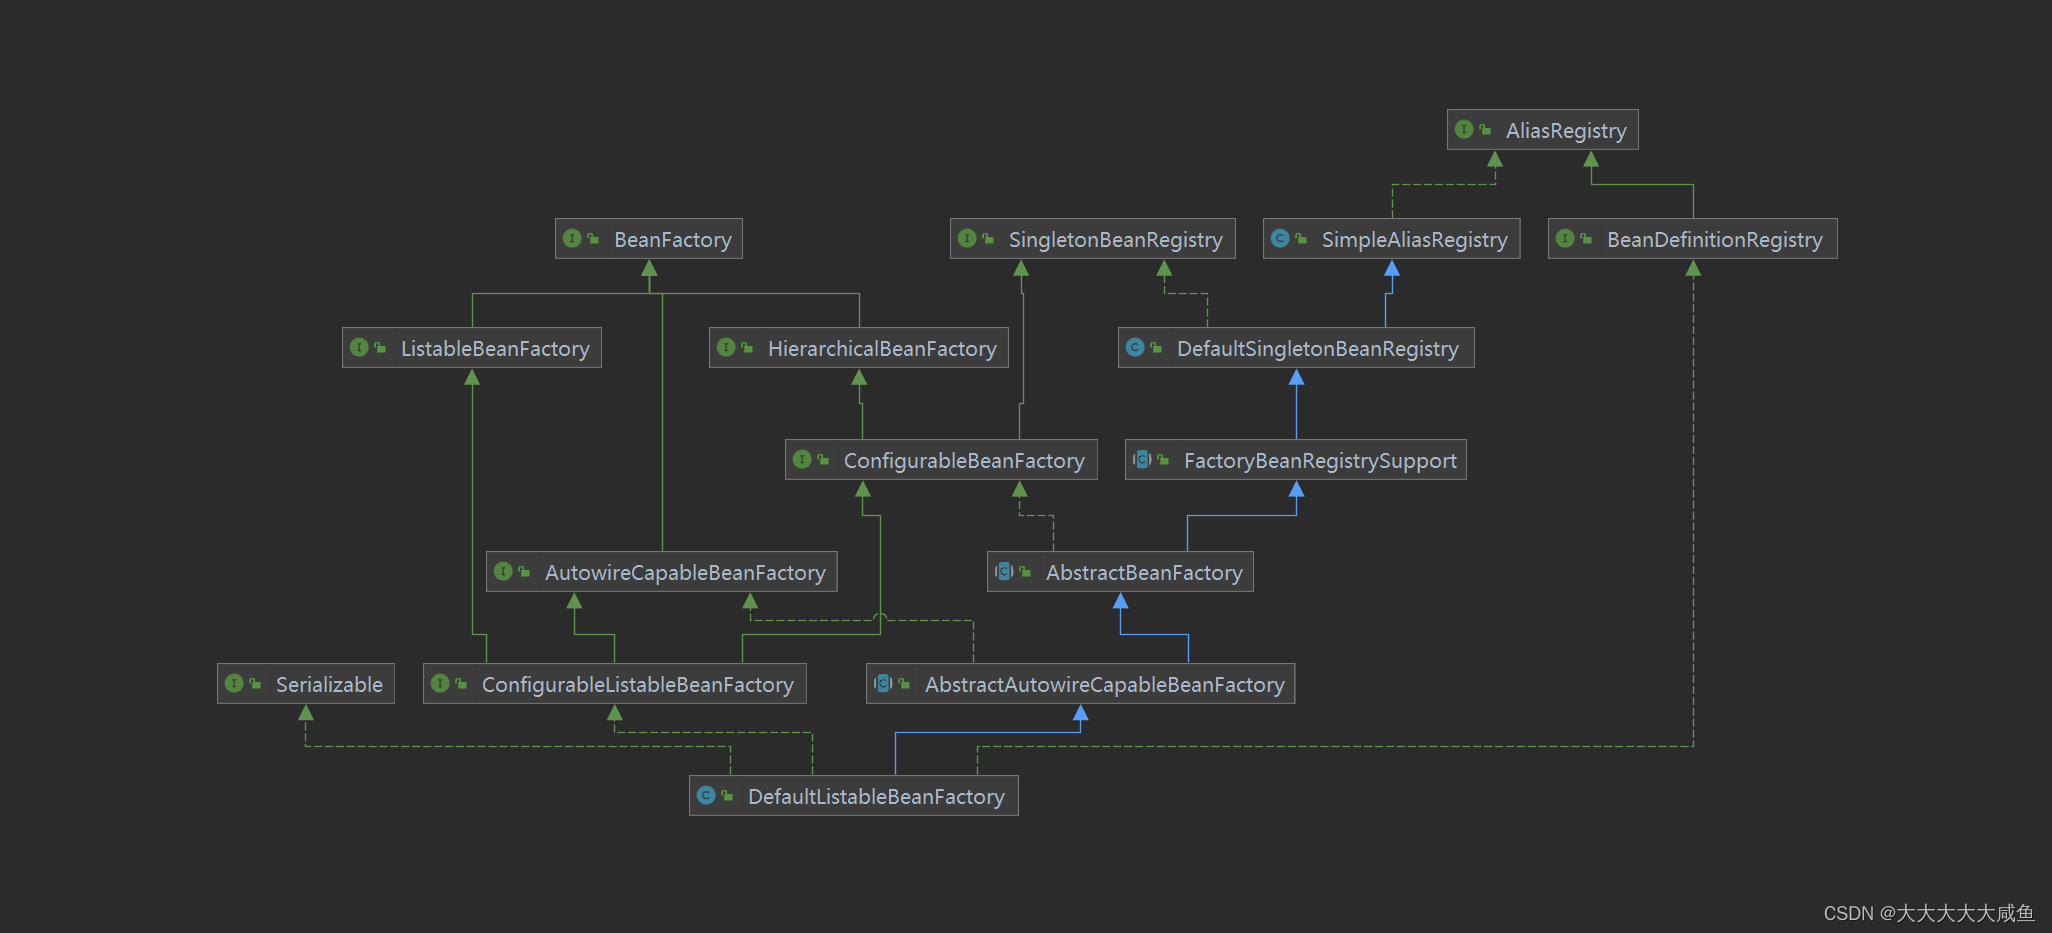Viewport: 2052px width, 933px height.
Task: Select the DefaultSingletonBeanRegistry node label
Action: pyautogui.click(x=1318, y=348)
